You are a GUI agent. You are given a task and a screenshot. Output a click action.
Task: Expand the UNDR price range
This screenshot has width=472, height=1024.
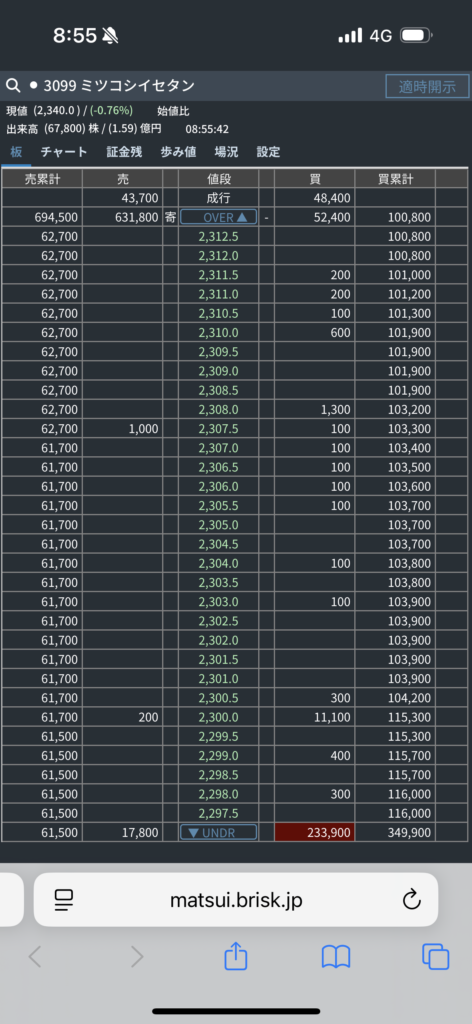pos(219,833)
